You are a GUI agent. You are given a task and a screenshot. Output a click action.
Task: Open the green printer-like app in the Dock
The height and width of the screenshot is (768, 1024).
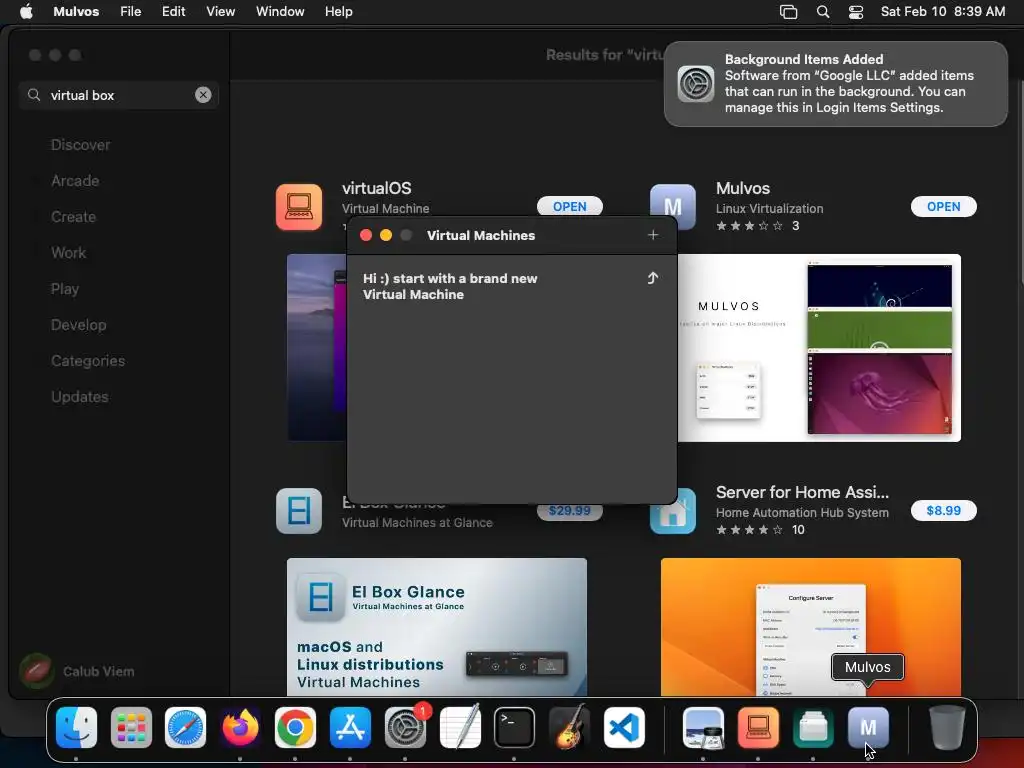point(813,728)
